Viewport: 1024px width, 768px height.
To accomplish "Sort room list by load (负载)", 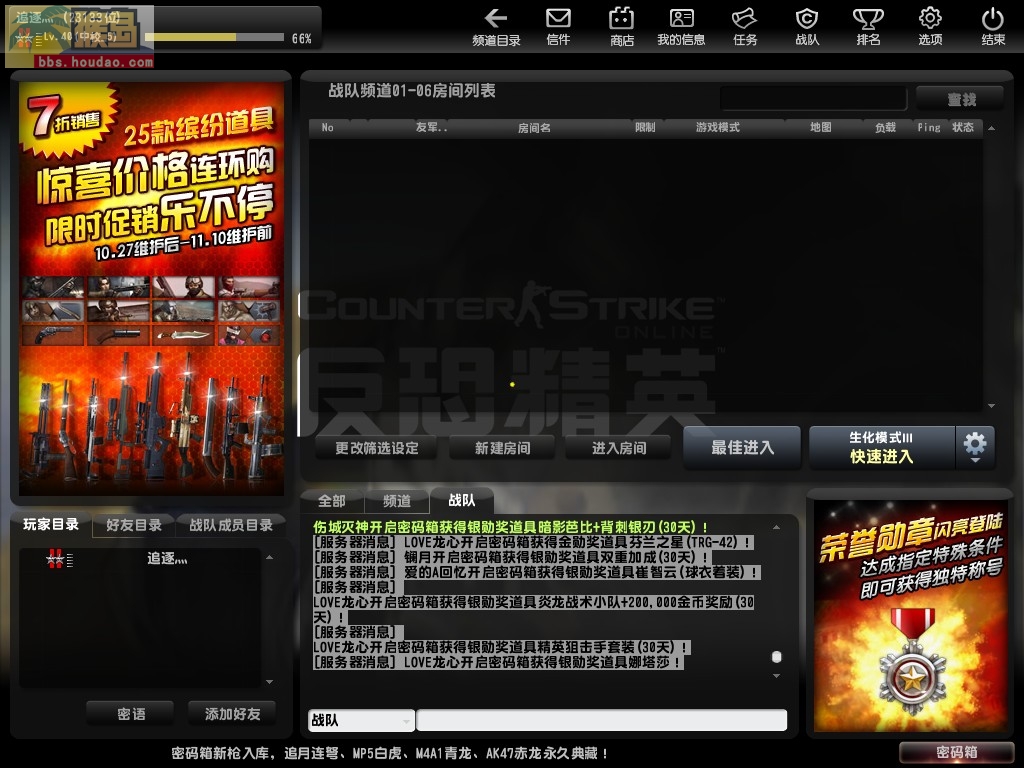I will point(886,128).
